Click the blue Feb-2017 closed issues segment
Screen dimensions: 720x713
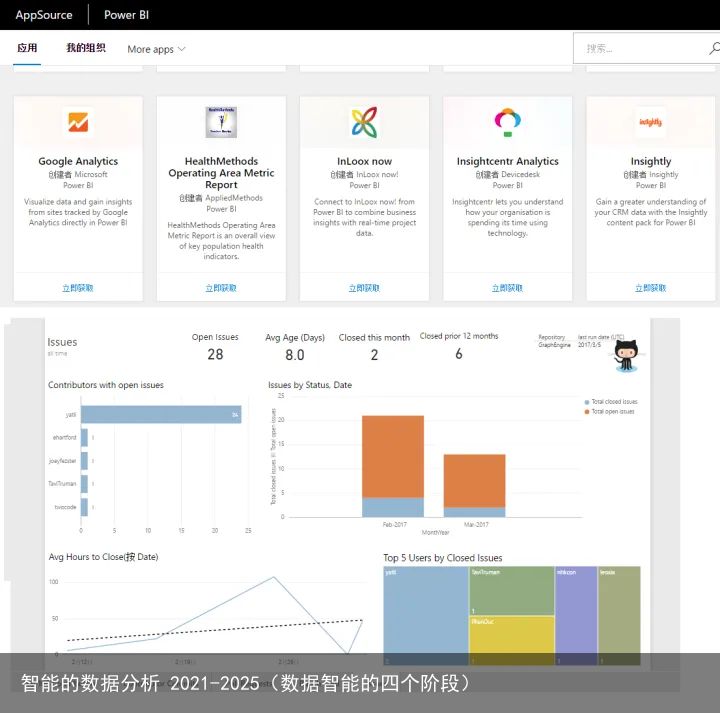(393, 507)
